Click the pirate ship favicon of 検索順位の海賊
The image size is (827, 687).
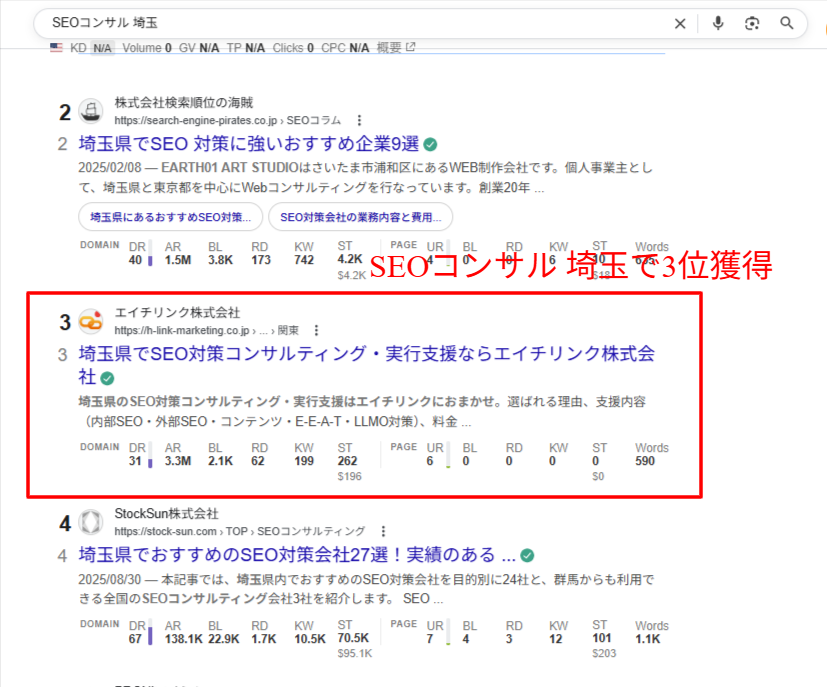[91, 111]
